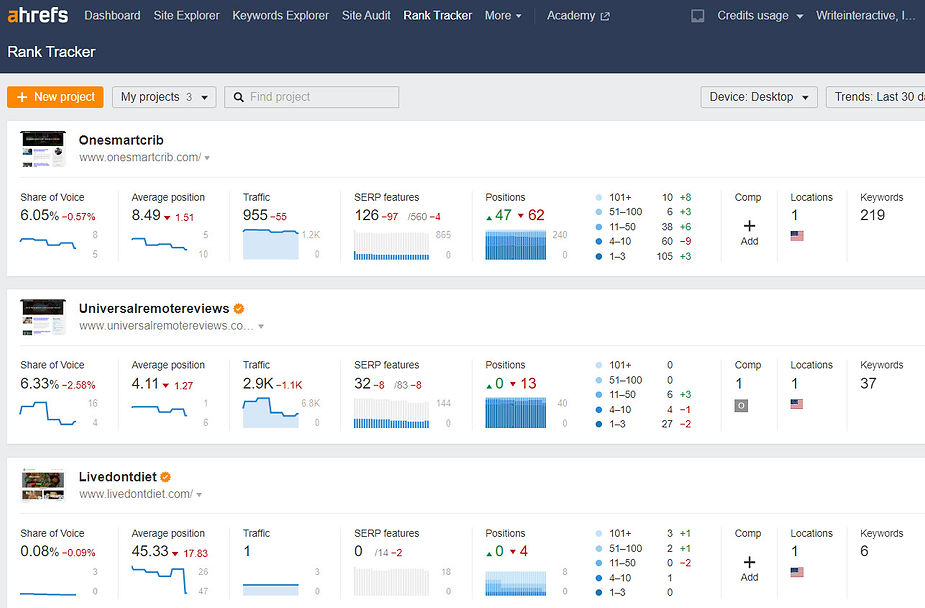
Task: Click Onesmartcrib Traffic value 955
Action: point(255,215)
